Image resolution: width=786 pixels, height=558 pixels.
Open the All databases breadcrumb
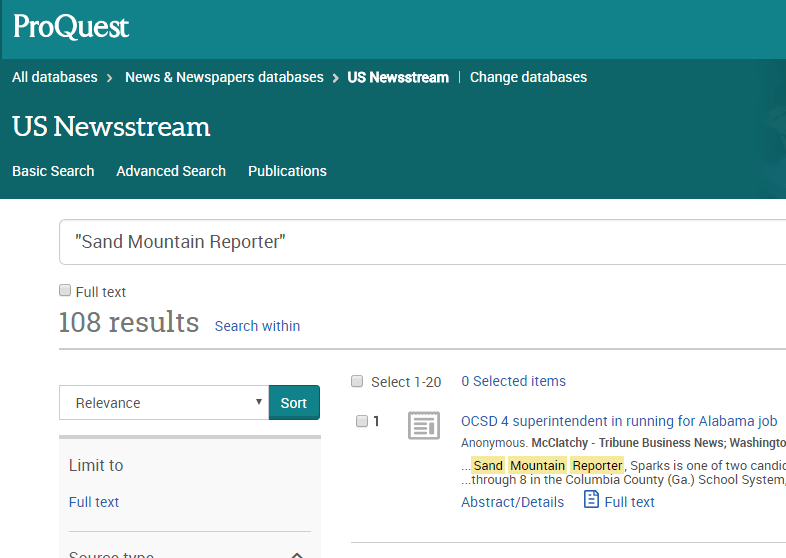tap(55, 77)
